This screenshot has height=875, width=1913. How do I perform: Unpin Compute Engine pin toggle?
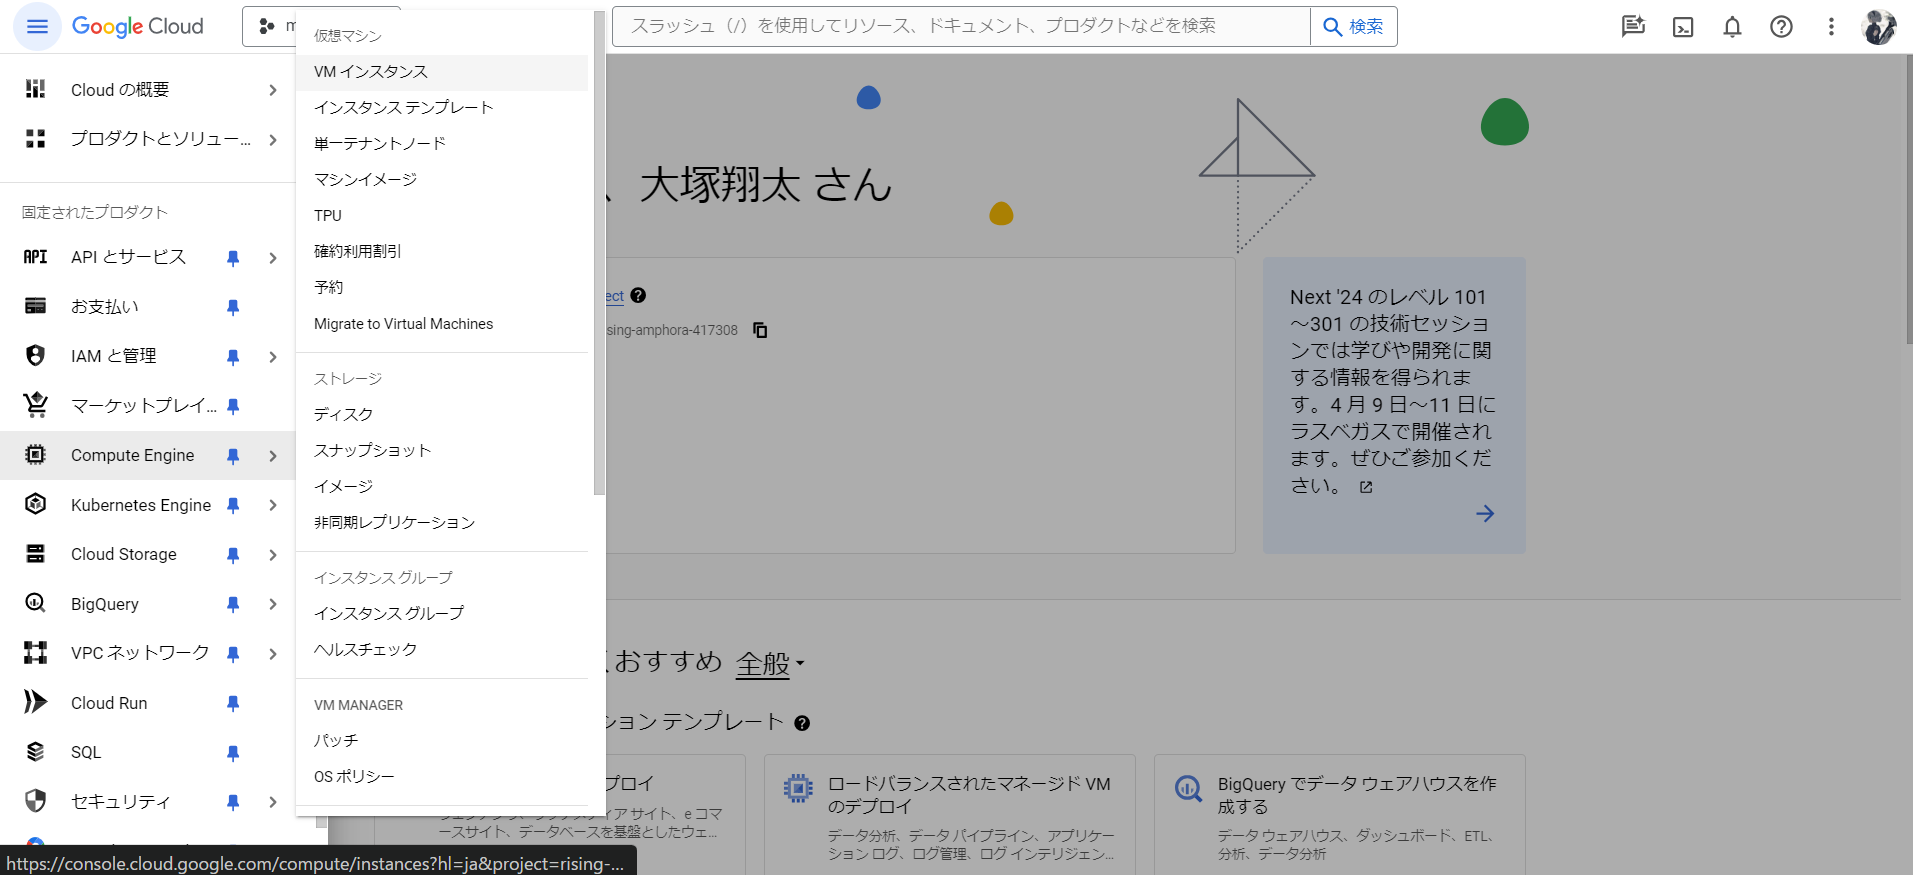coord(233,456)
